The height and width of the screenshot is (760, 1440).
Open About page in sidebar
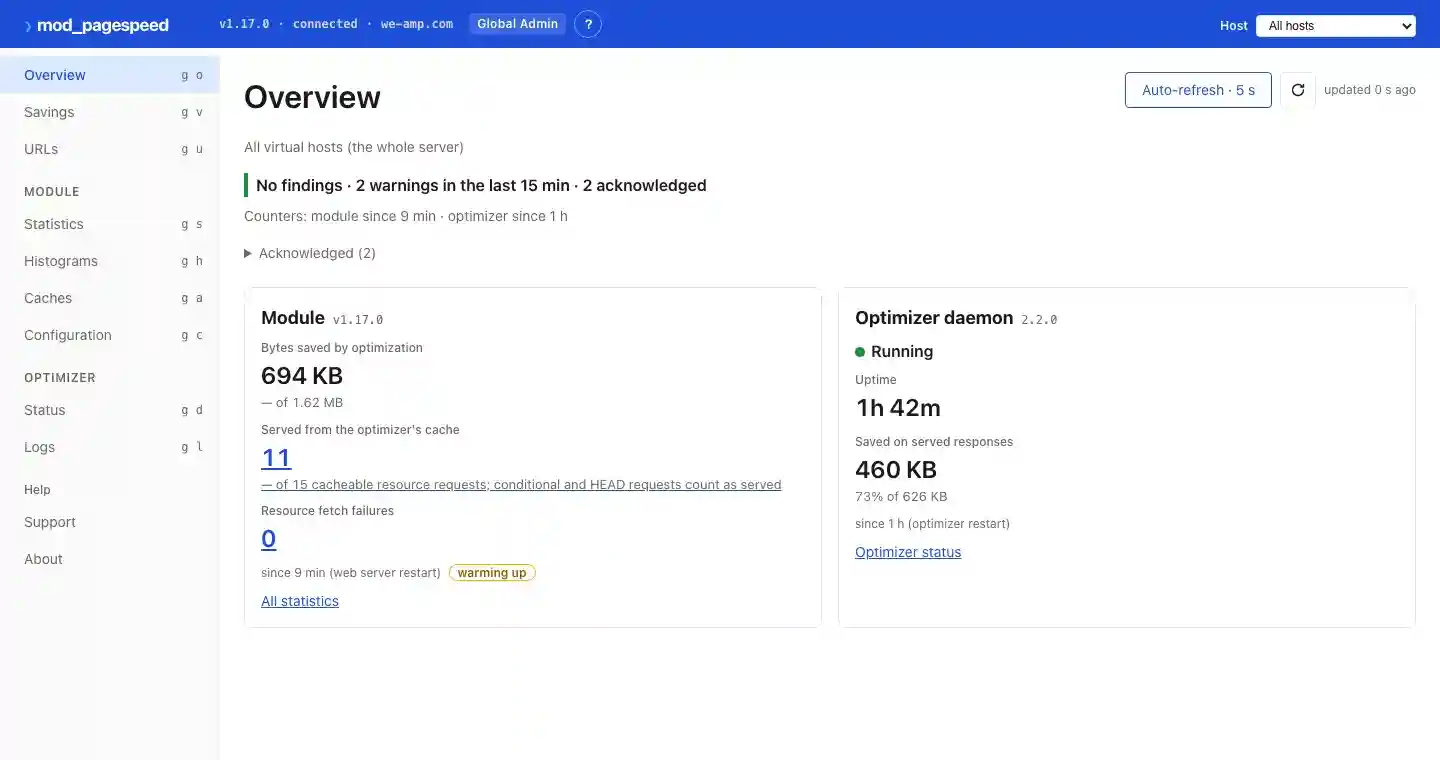tap(110, 559)
